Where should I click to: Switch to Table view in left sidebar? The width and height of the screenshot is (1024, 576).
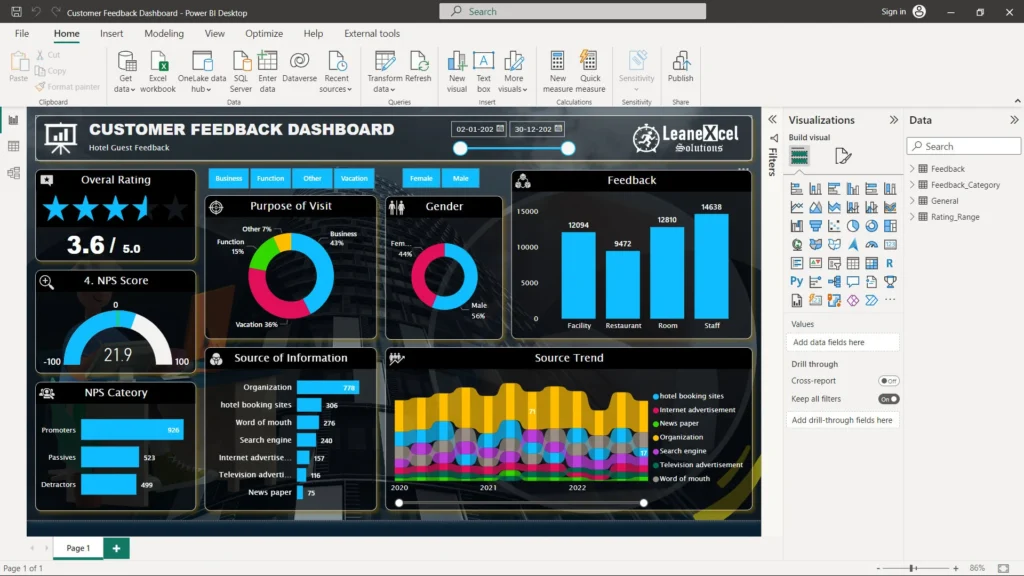(14, 146)
